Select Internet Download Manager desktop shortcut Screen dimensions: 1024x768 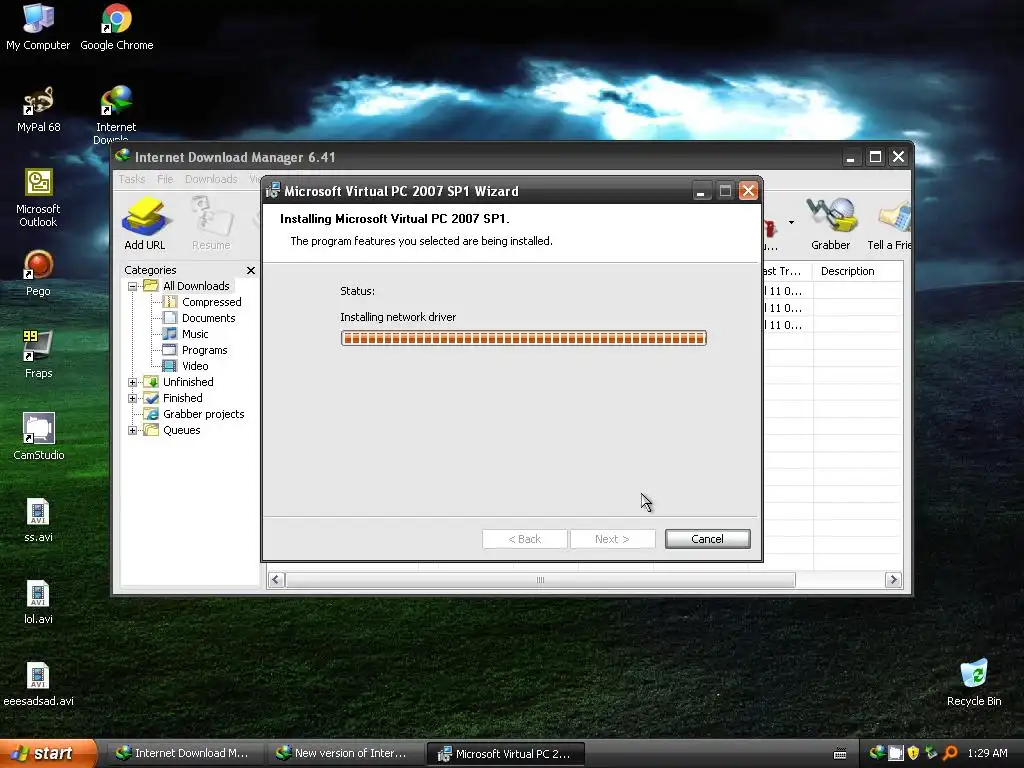coord(116,114)
